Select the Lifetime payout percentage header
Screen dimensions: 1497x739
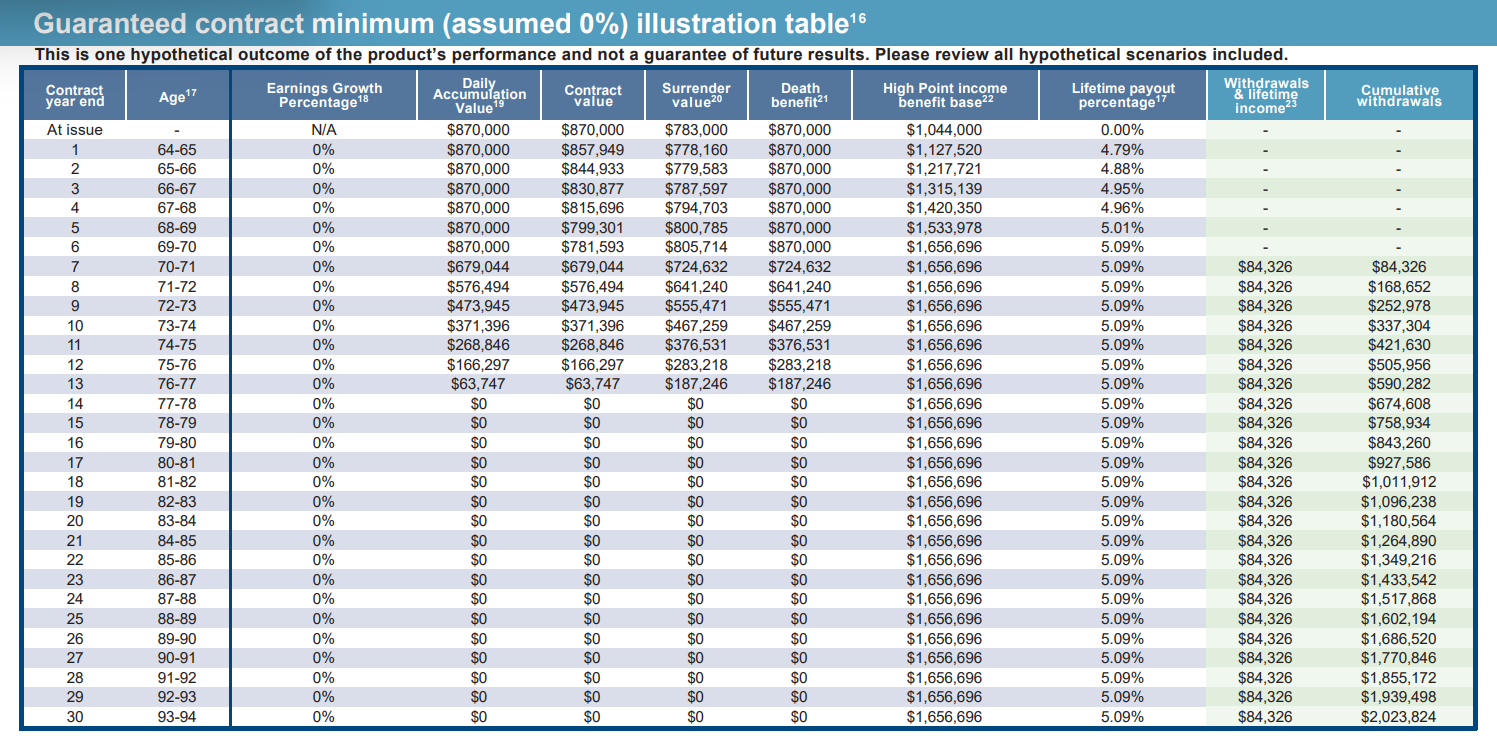pyautogui.click(x=1122, y=95)
